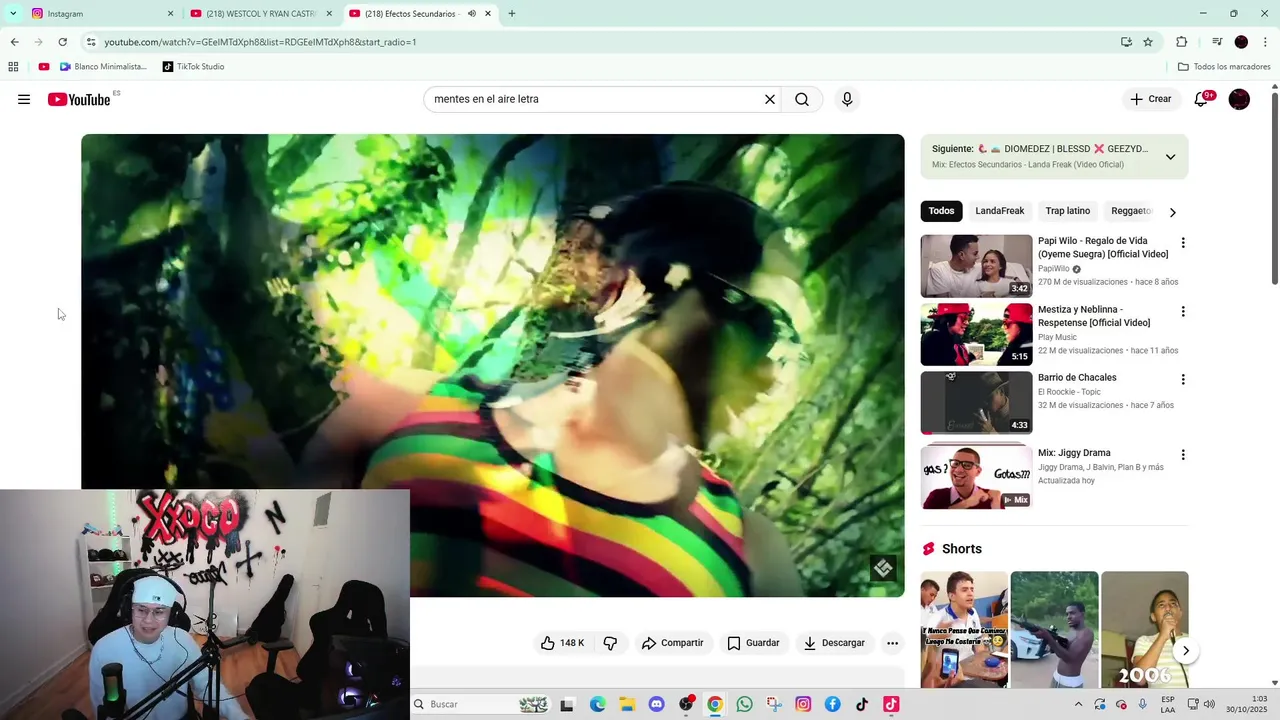Click the magnifier search button
Image resolution: width=1280 pixels, height=720 pixels.
pos(802,99)
